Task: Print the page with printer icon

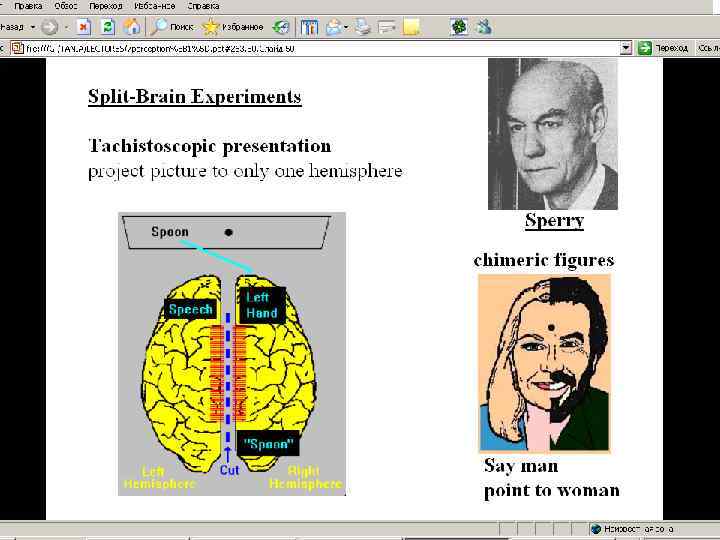Action: (363, 27)
